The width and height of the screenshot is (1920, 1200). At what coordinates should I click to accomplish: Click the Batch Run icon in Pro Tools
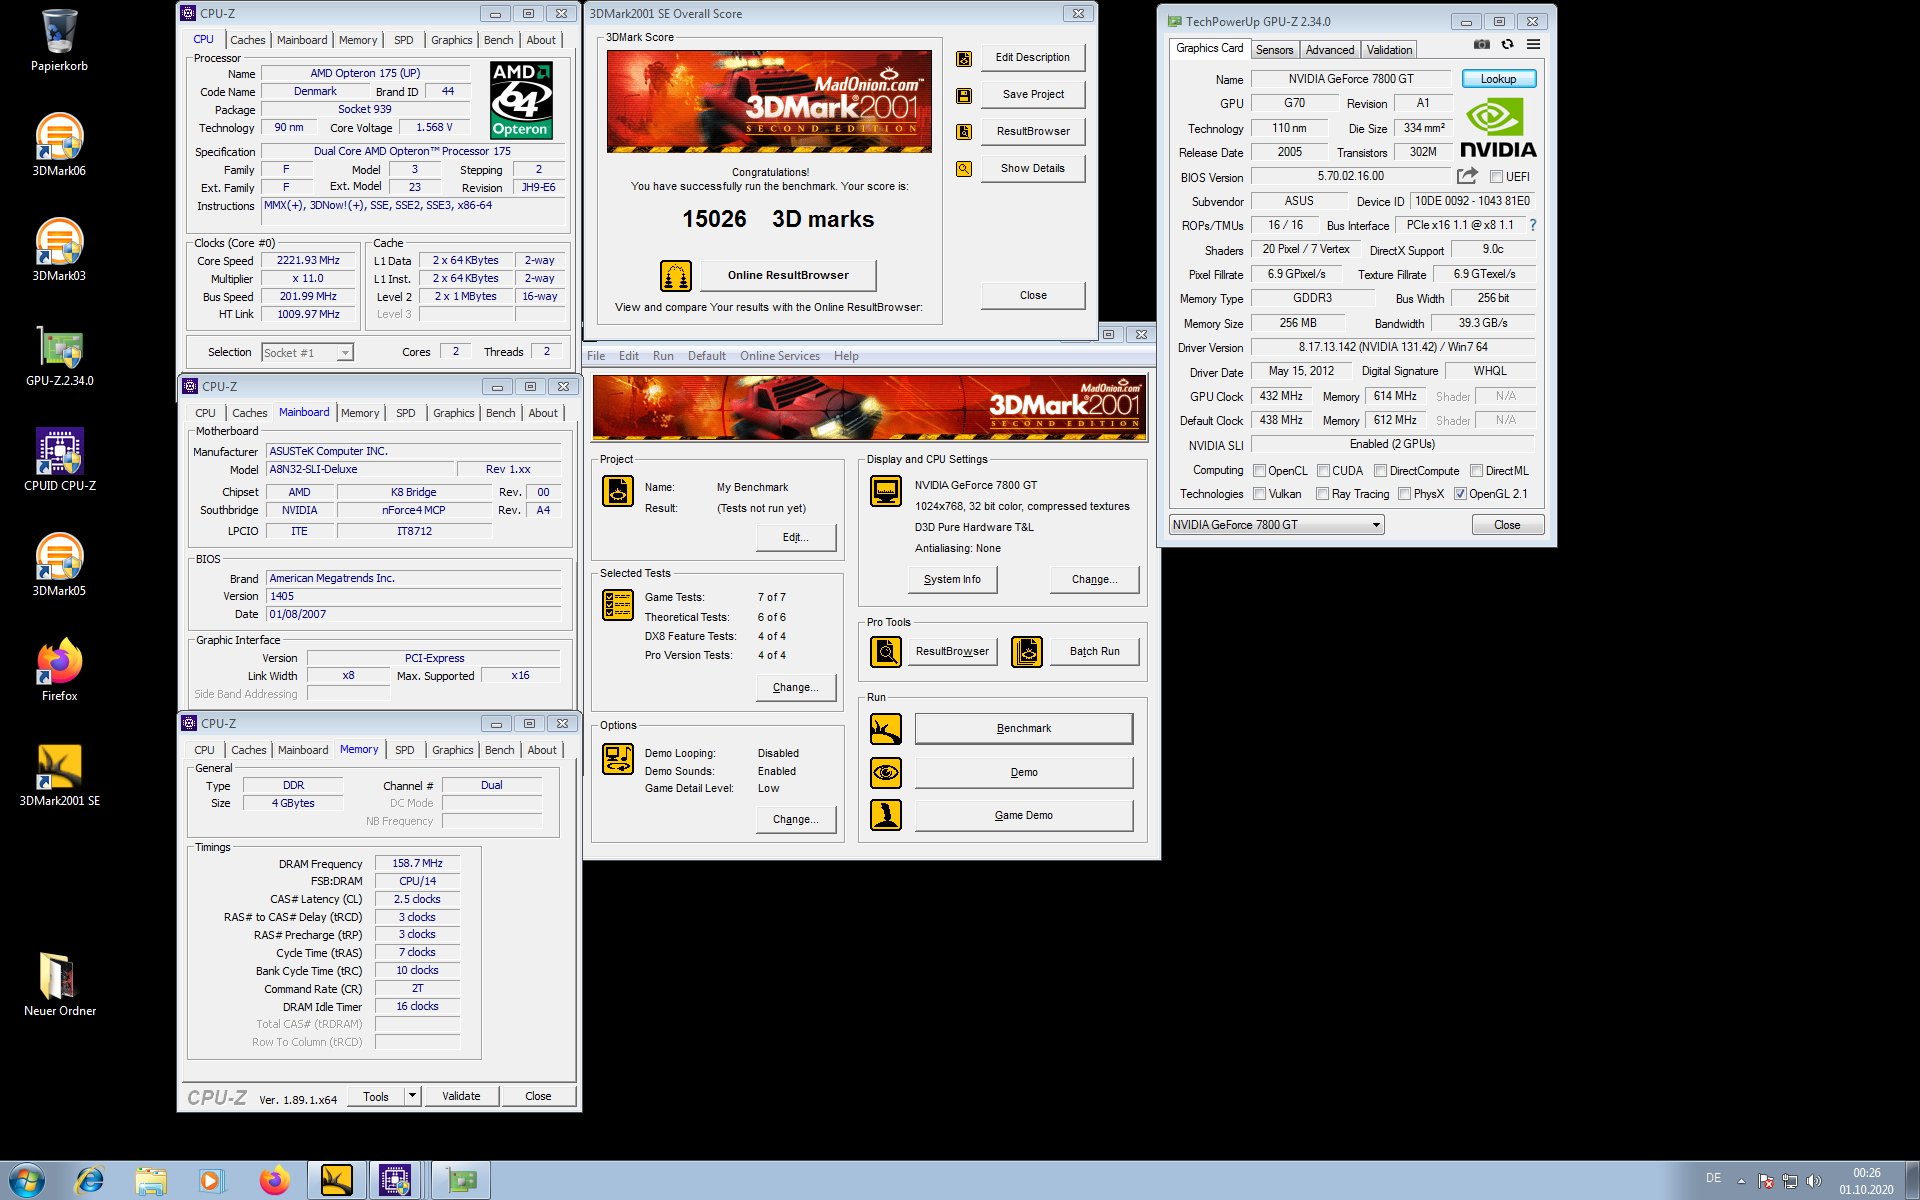tap(1027, 651)
